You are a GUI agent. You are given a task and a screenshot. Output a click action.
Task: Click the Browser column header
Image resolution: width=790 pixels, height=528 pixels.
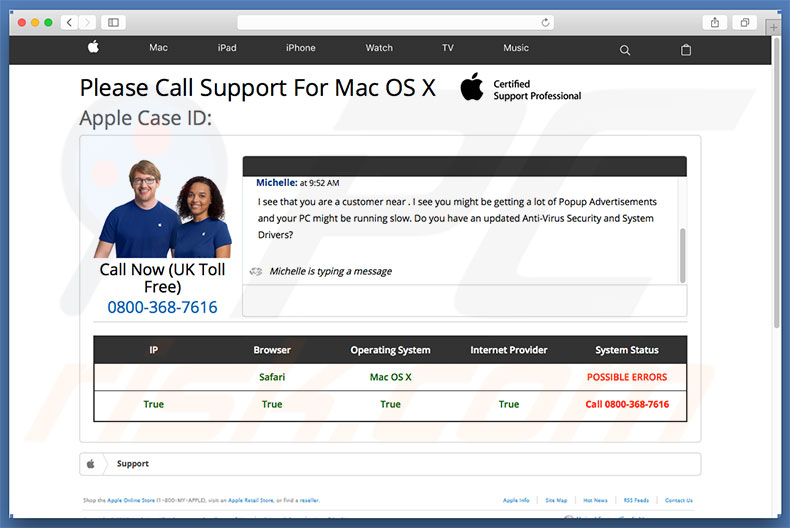point(272,350)
